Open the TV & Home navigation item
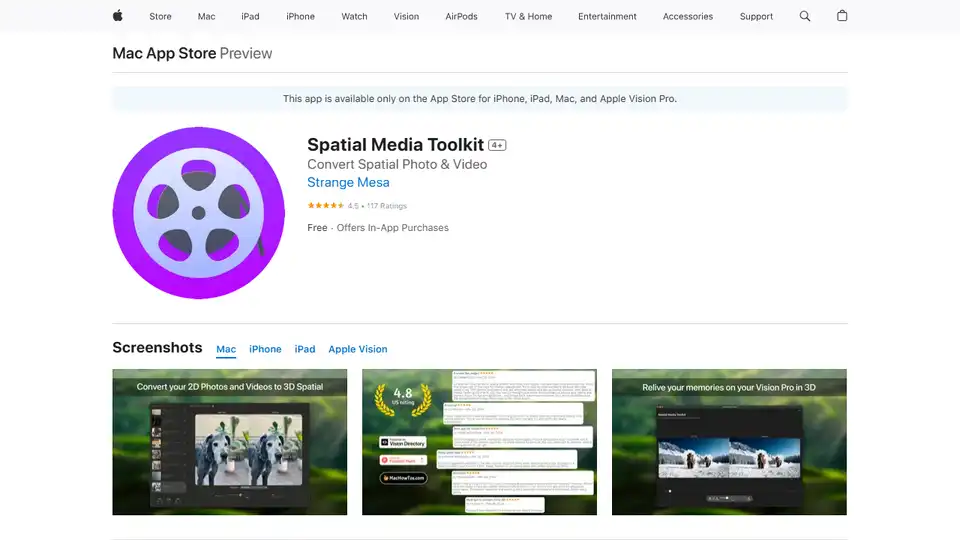The width and height of the screenshot is (960, 540). click(528, 17)
